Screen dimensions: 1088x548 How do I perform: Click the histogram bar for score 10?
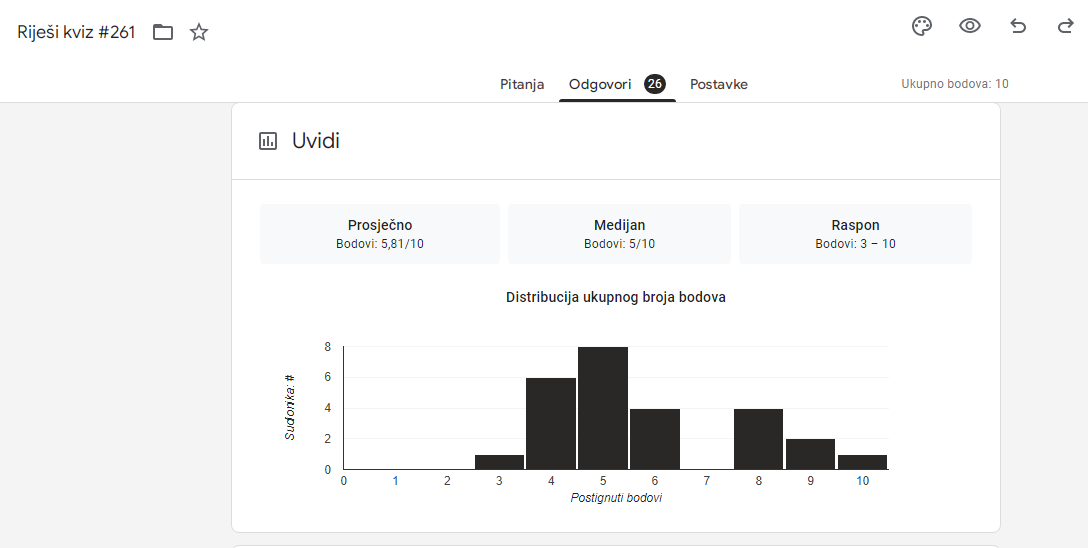click(x=862, y=462)
